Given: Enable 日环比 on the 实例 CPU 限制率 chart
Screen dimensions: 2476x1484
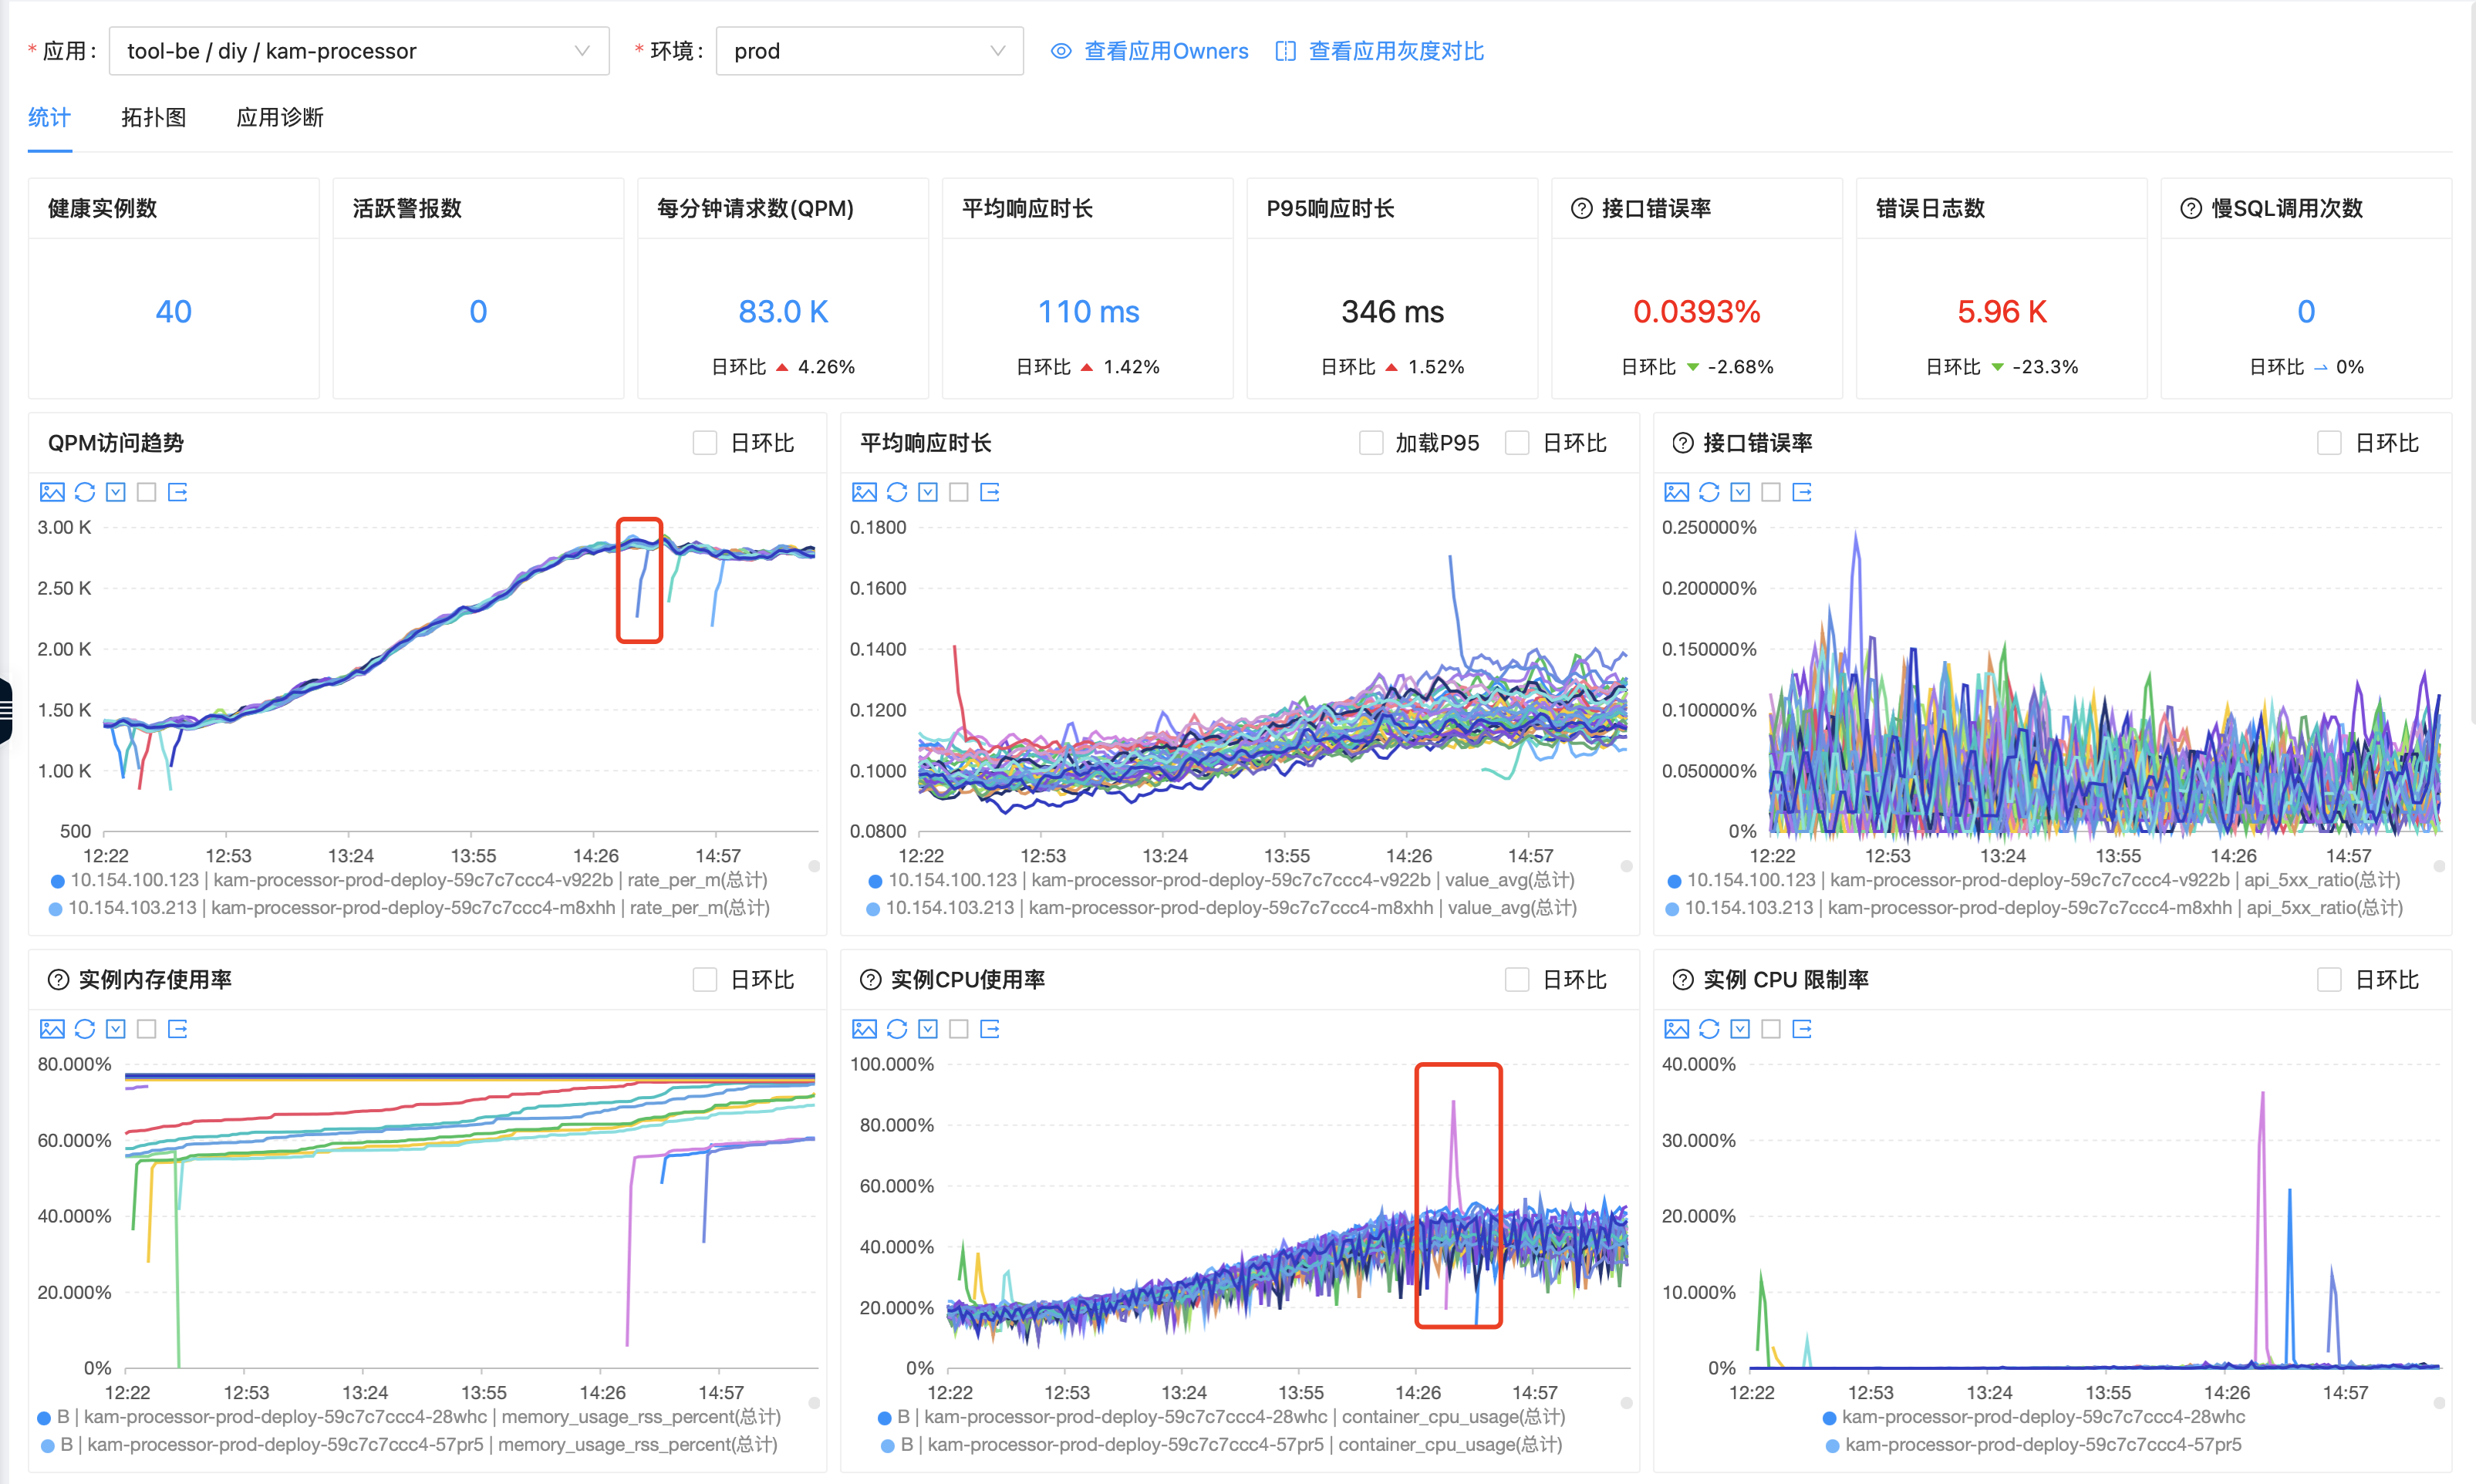Looking at the screenshot, I should [x=2329, y=980].
